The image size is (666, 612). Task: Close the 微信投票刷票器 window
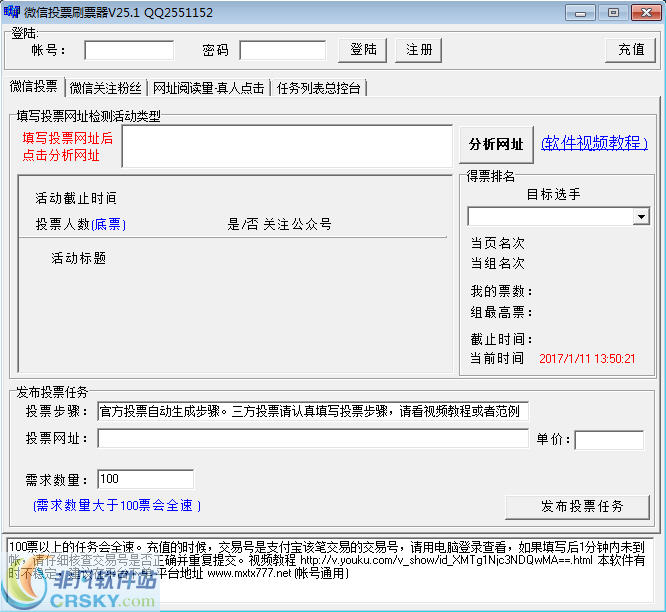[x=646, y=13]
